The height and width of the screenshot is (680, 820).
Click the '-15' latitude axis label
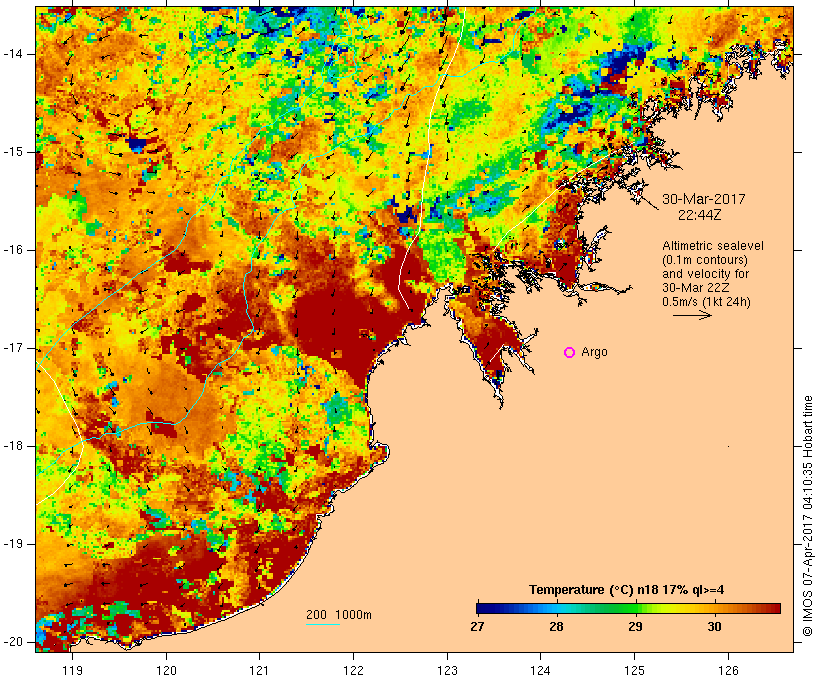(x=13, y=152)
